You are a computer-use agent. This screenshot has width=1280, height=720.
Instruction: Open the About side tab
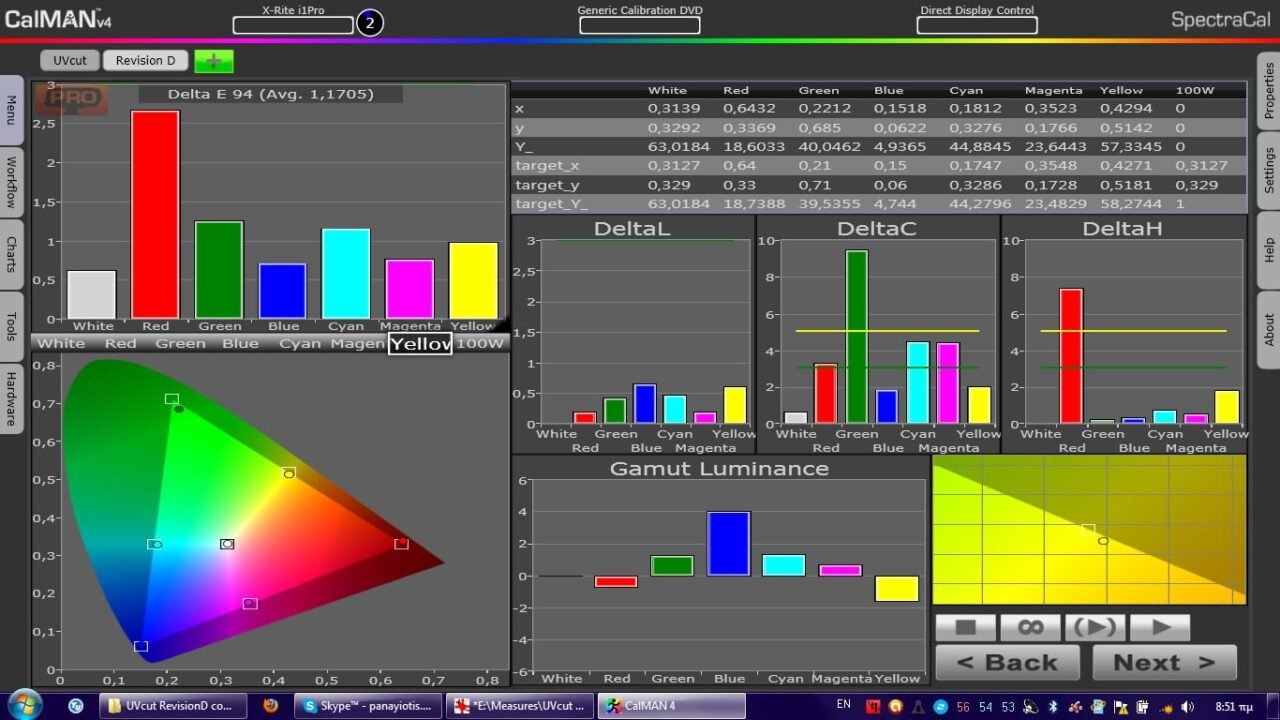[1269, 330]
